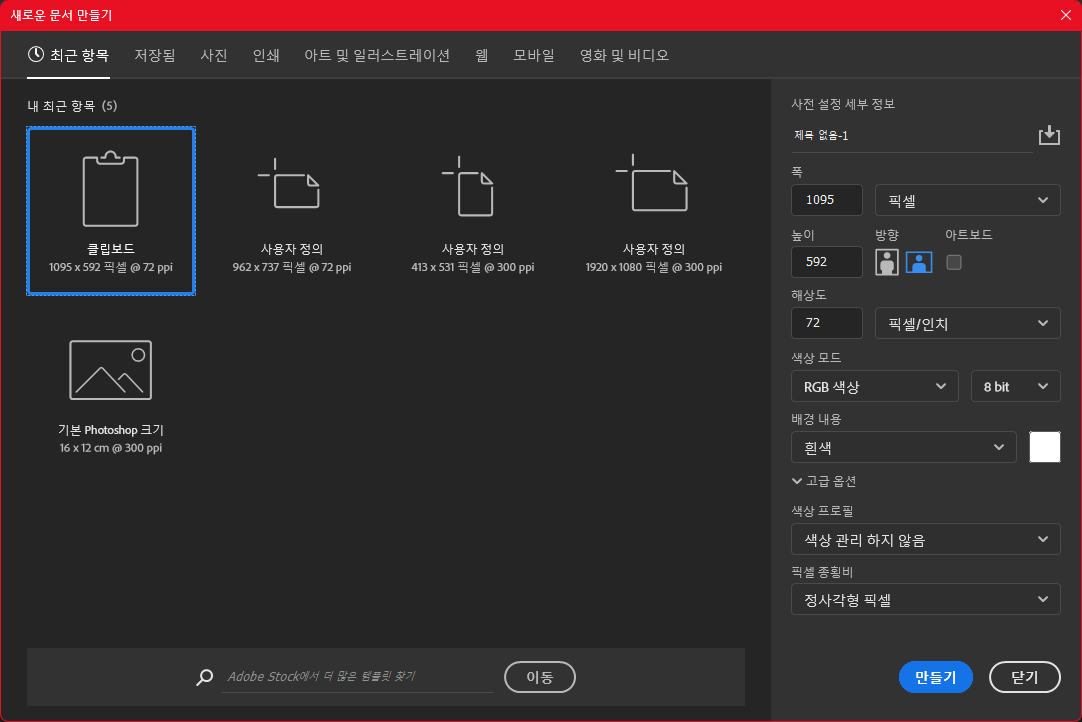Click the 이동 button

[540, 677]
